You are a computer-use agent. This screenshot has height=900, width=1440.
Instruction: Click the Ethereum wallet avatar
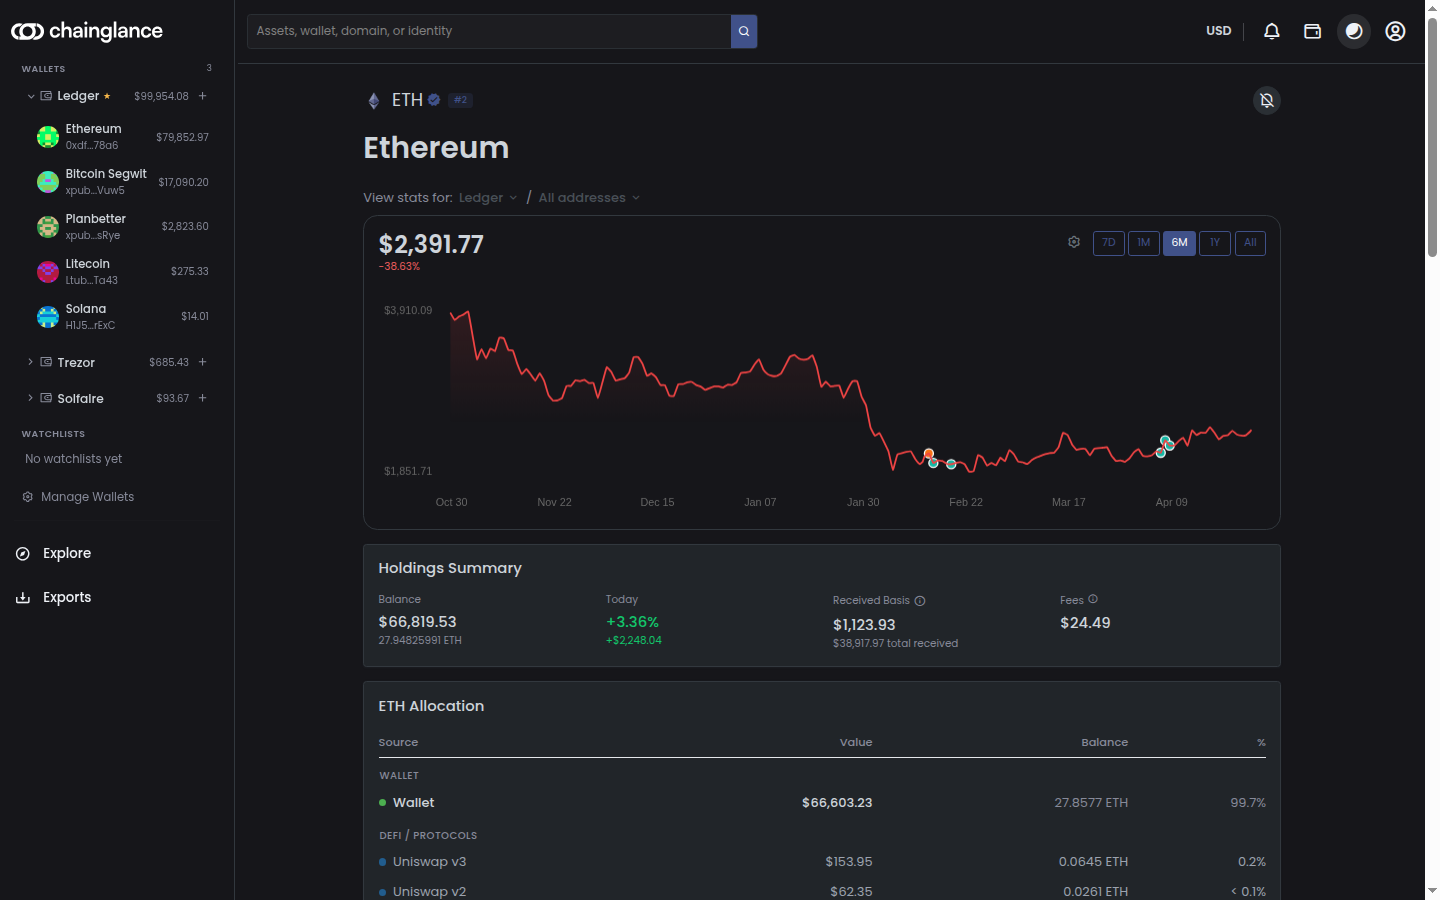tap(48, 137)
